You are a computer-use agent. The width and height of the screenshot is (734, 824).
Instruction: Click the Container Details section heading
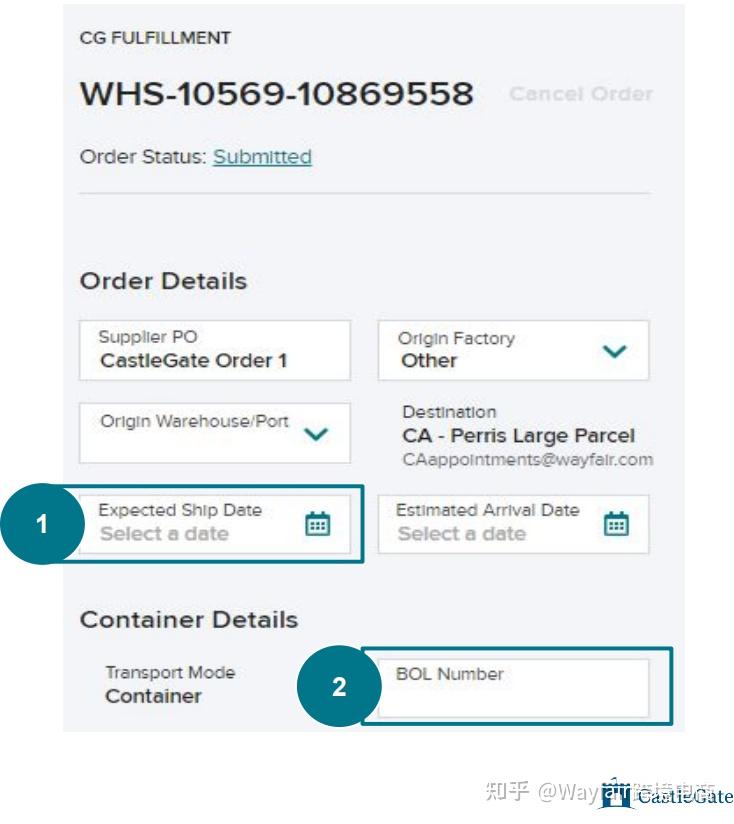point(188,620)
